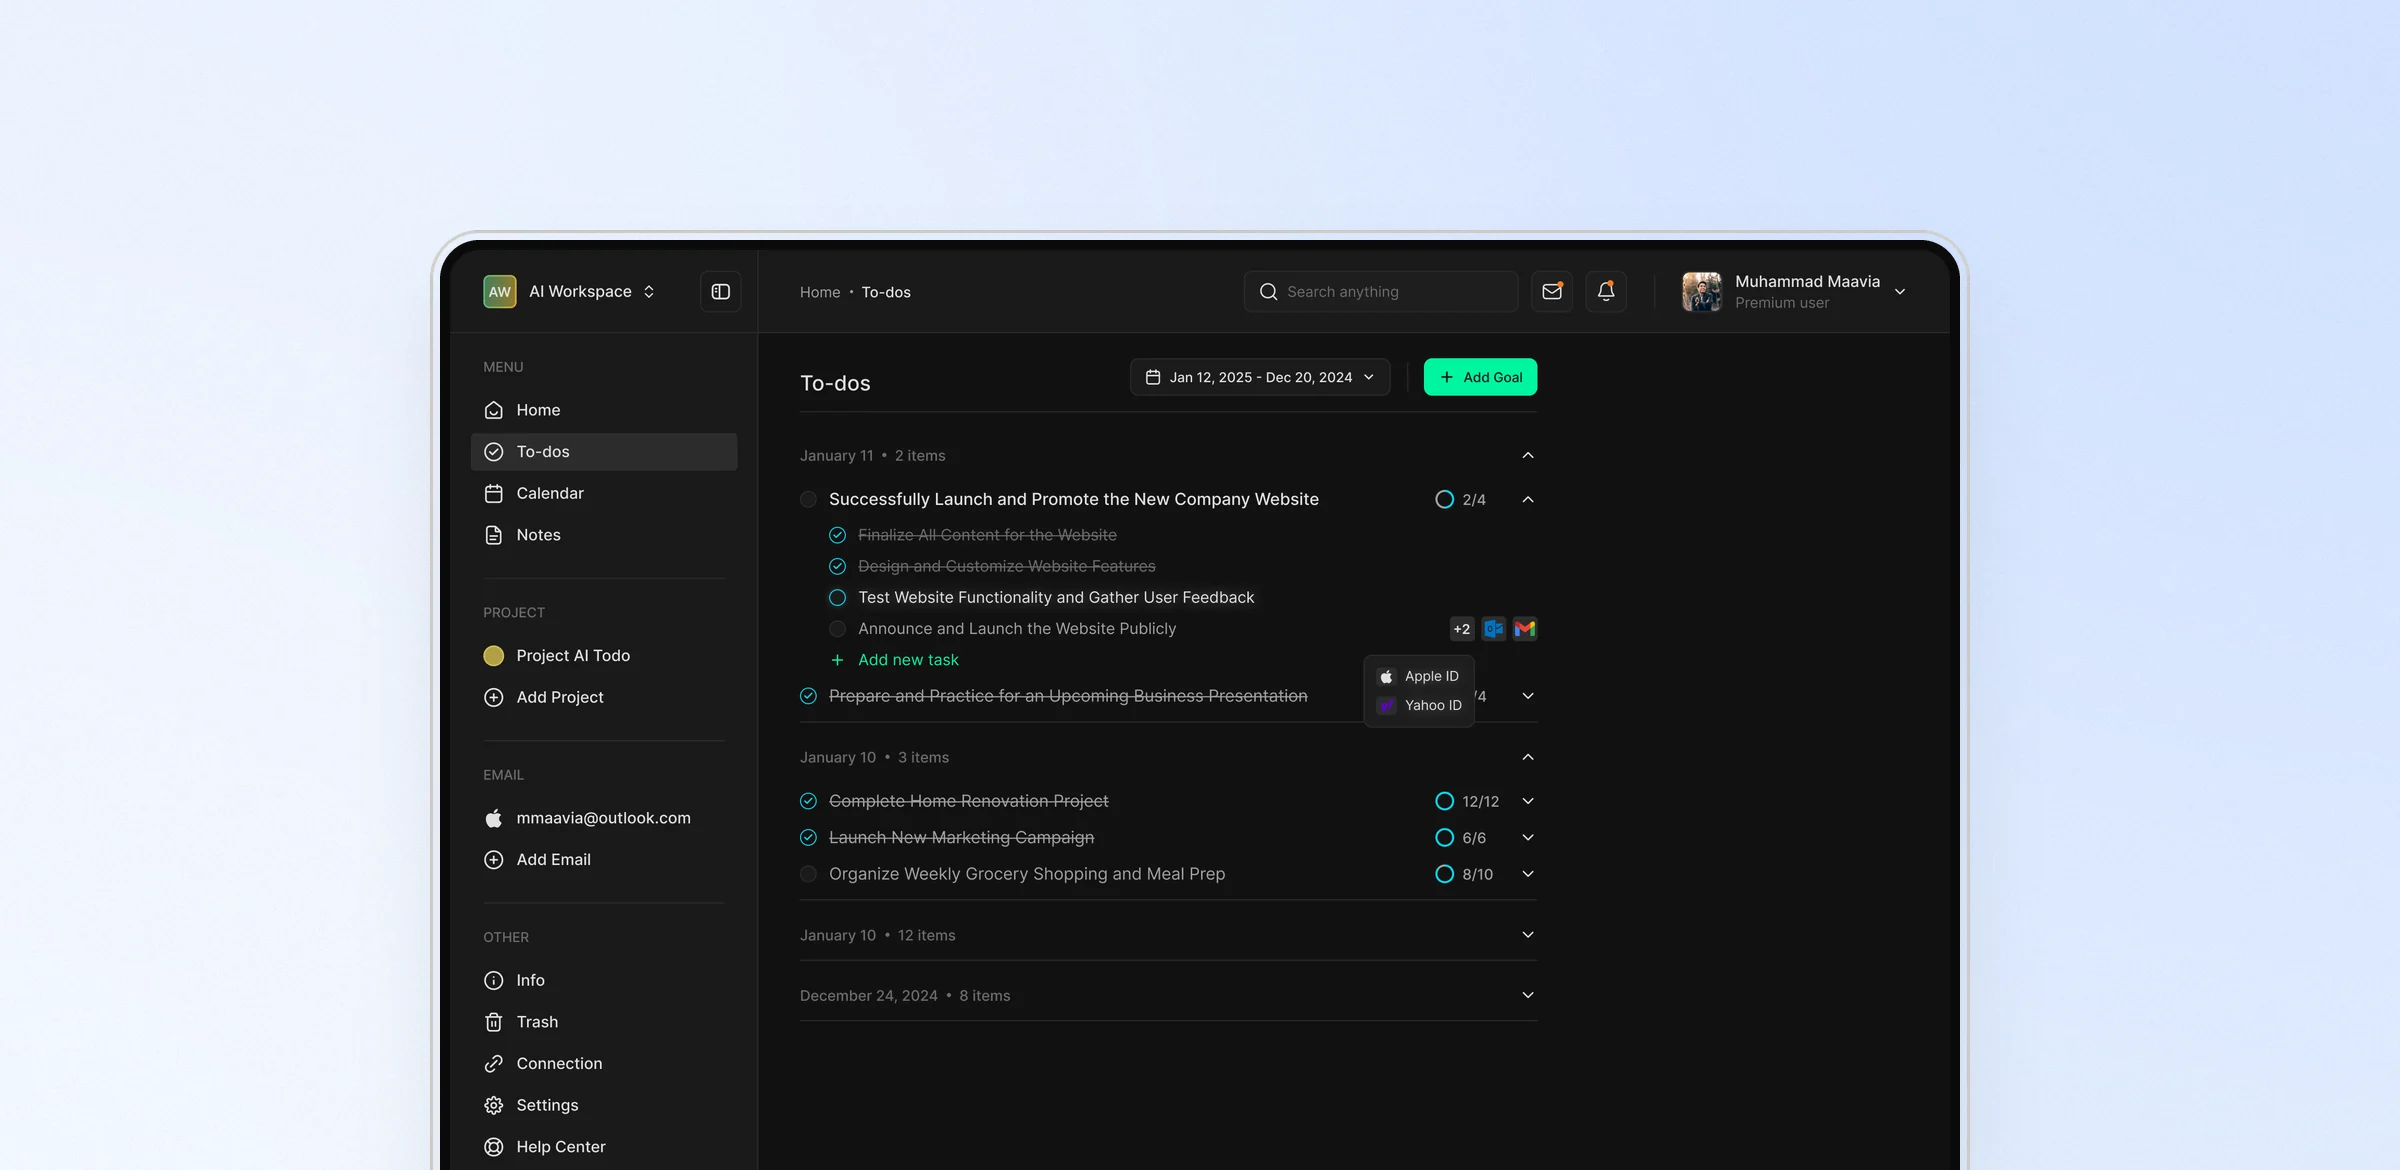Uncheck Complete Home Renovation Project
Image resolution: width=2400 pixels, height=1170 pixels.
coord(808,801)
